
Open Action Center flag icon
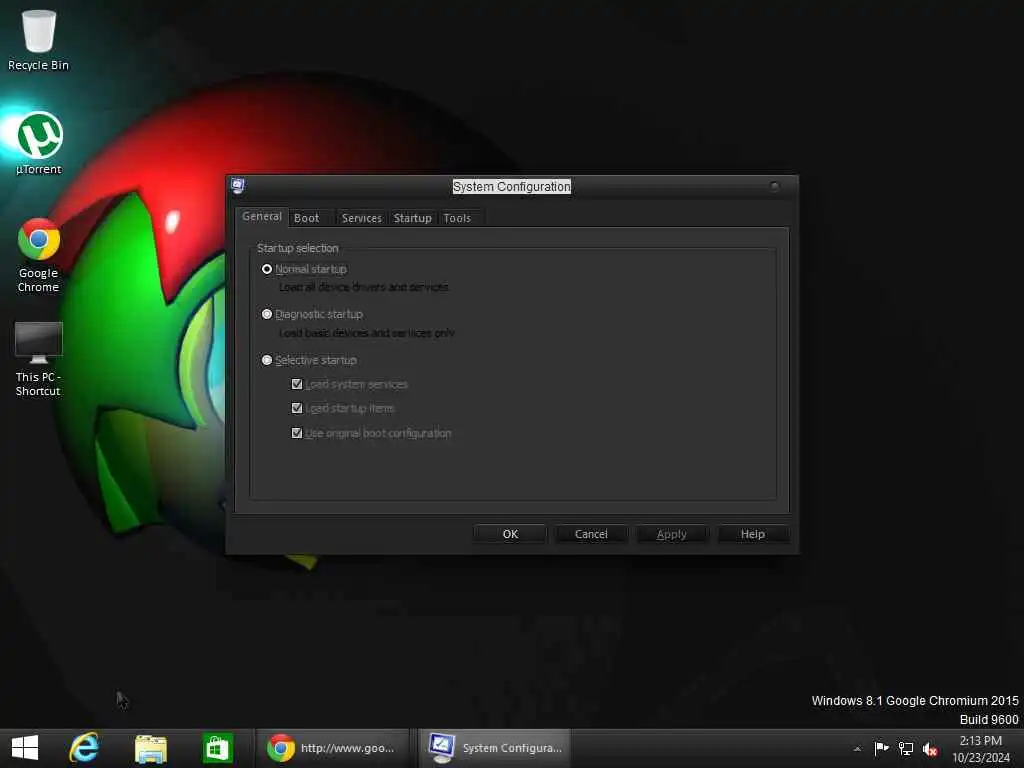point(882,748)
